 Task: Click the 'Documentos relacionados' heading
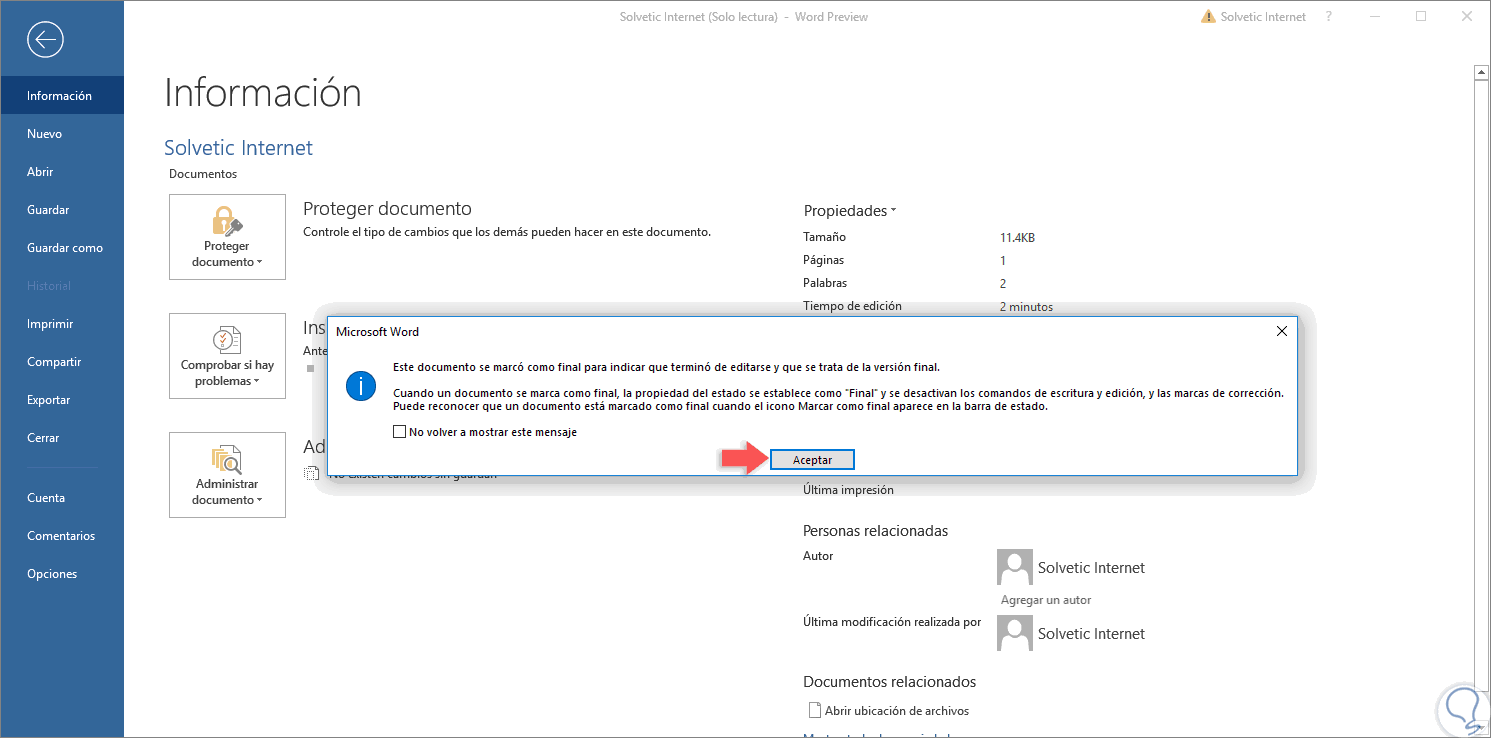pyautogui.click(x=889, y=682)
